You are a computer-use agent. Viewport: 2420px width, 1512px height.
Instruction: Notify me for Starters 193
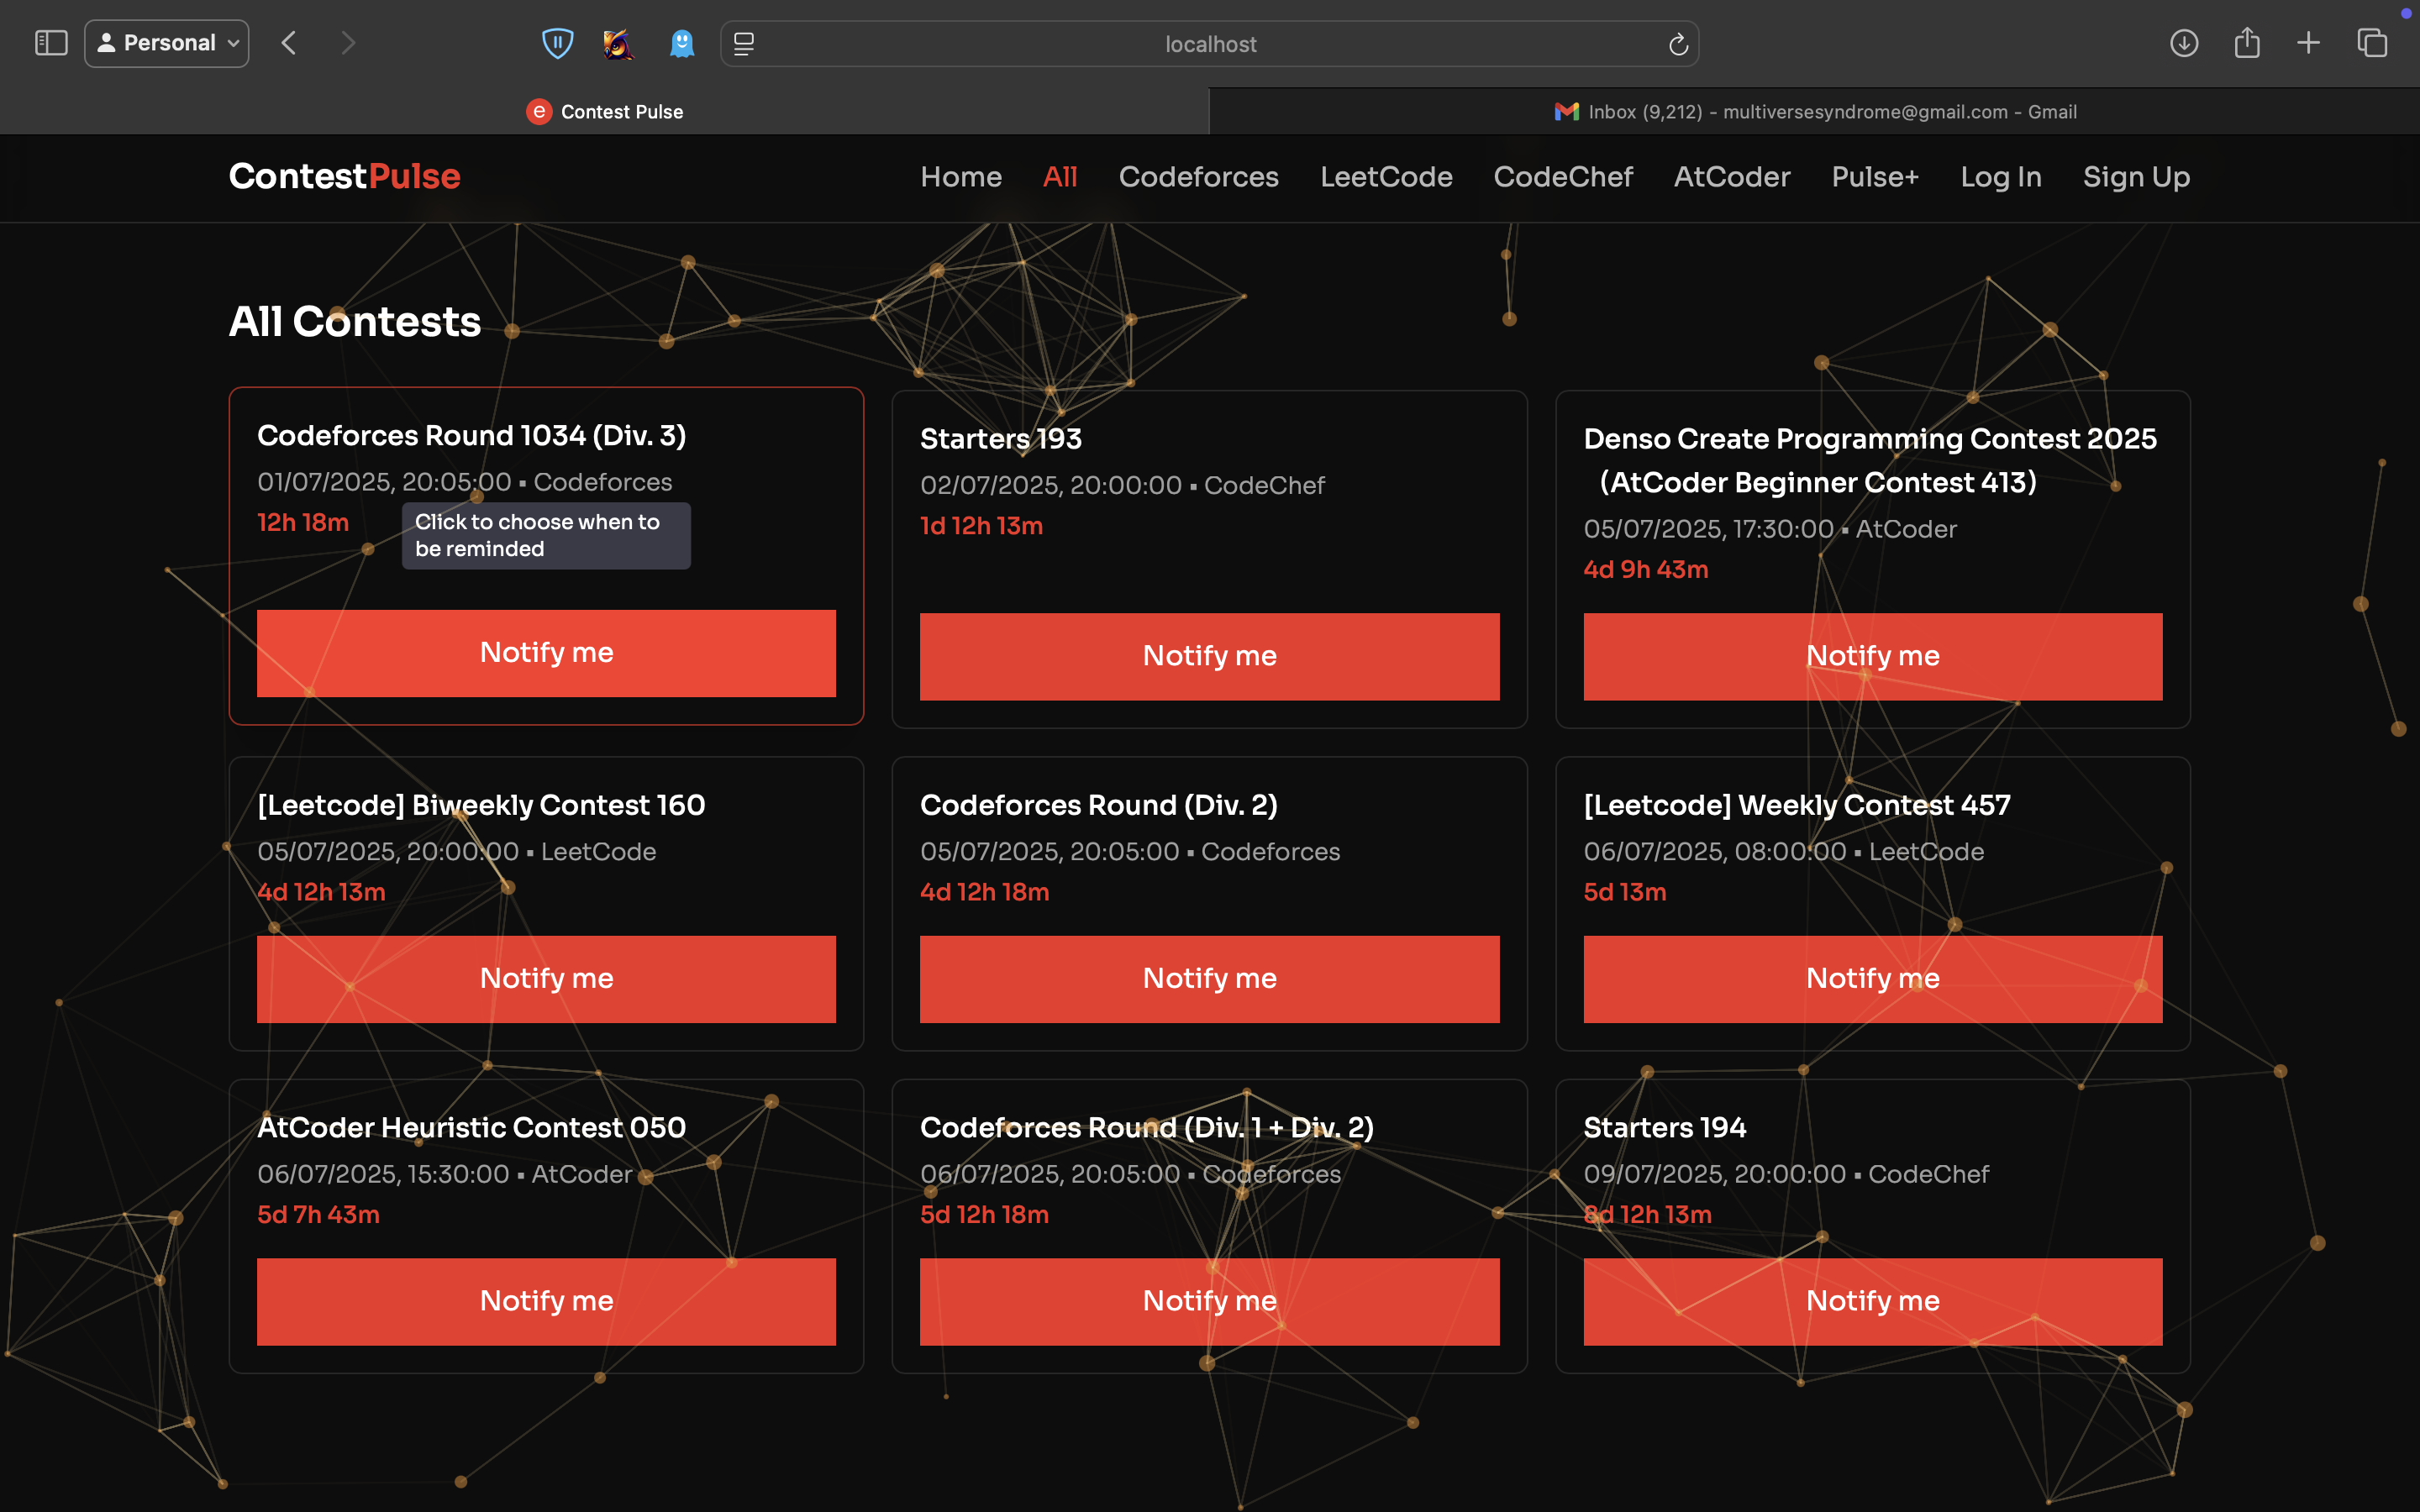pos(1209,656)
